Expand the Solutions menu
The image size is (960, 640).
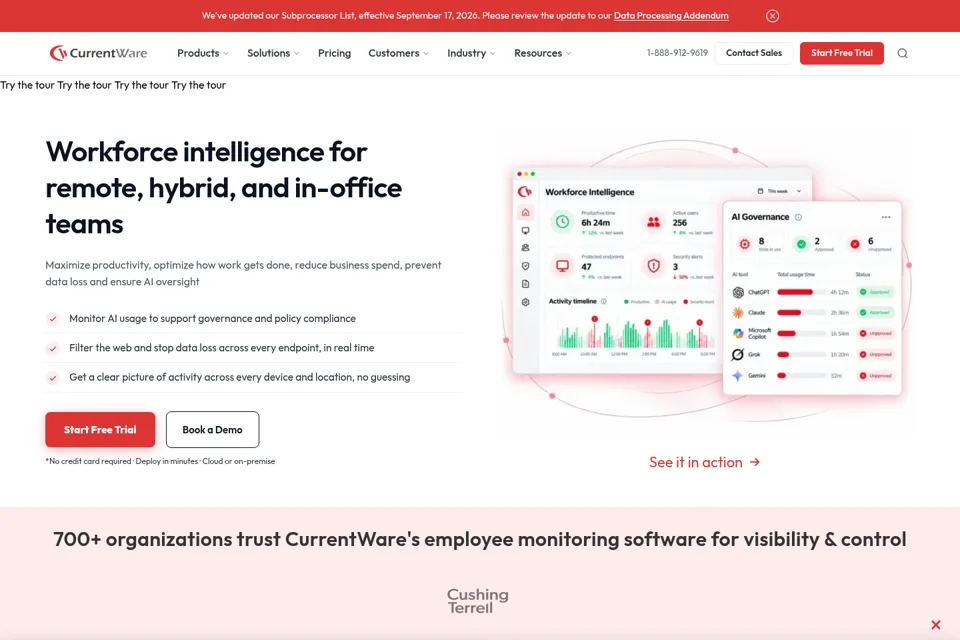pos(273,53)
